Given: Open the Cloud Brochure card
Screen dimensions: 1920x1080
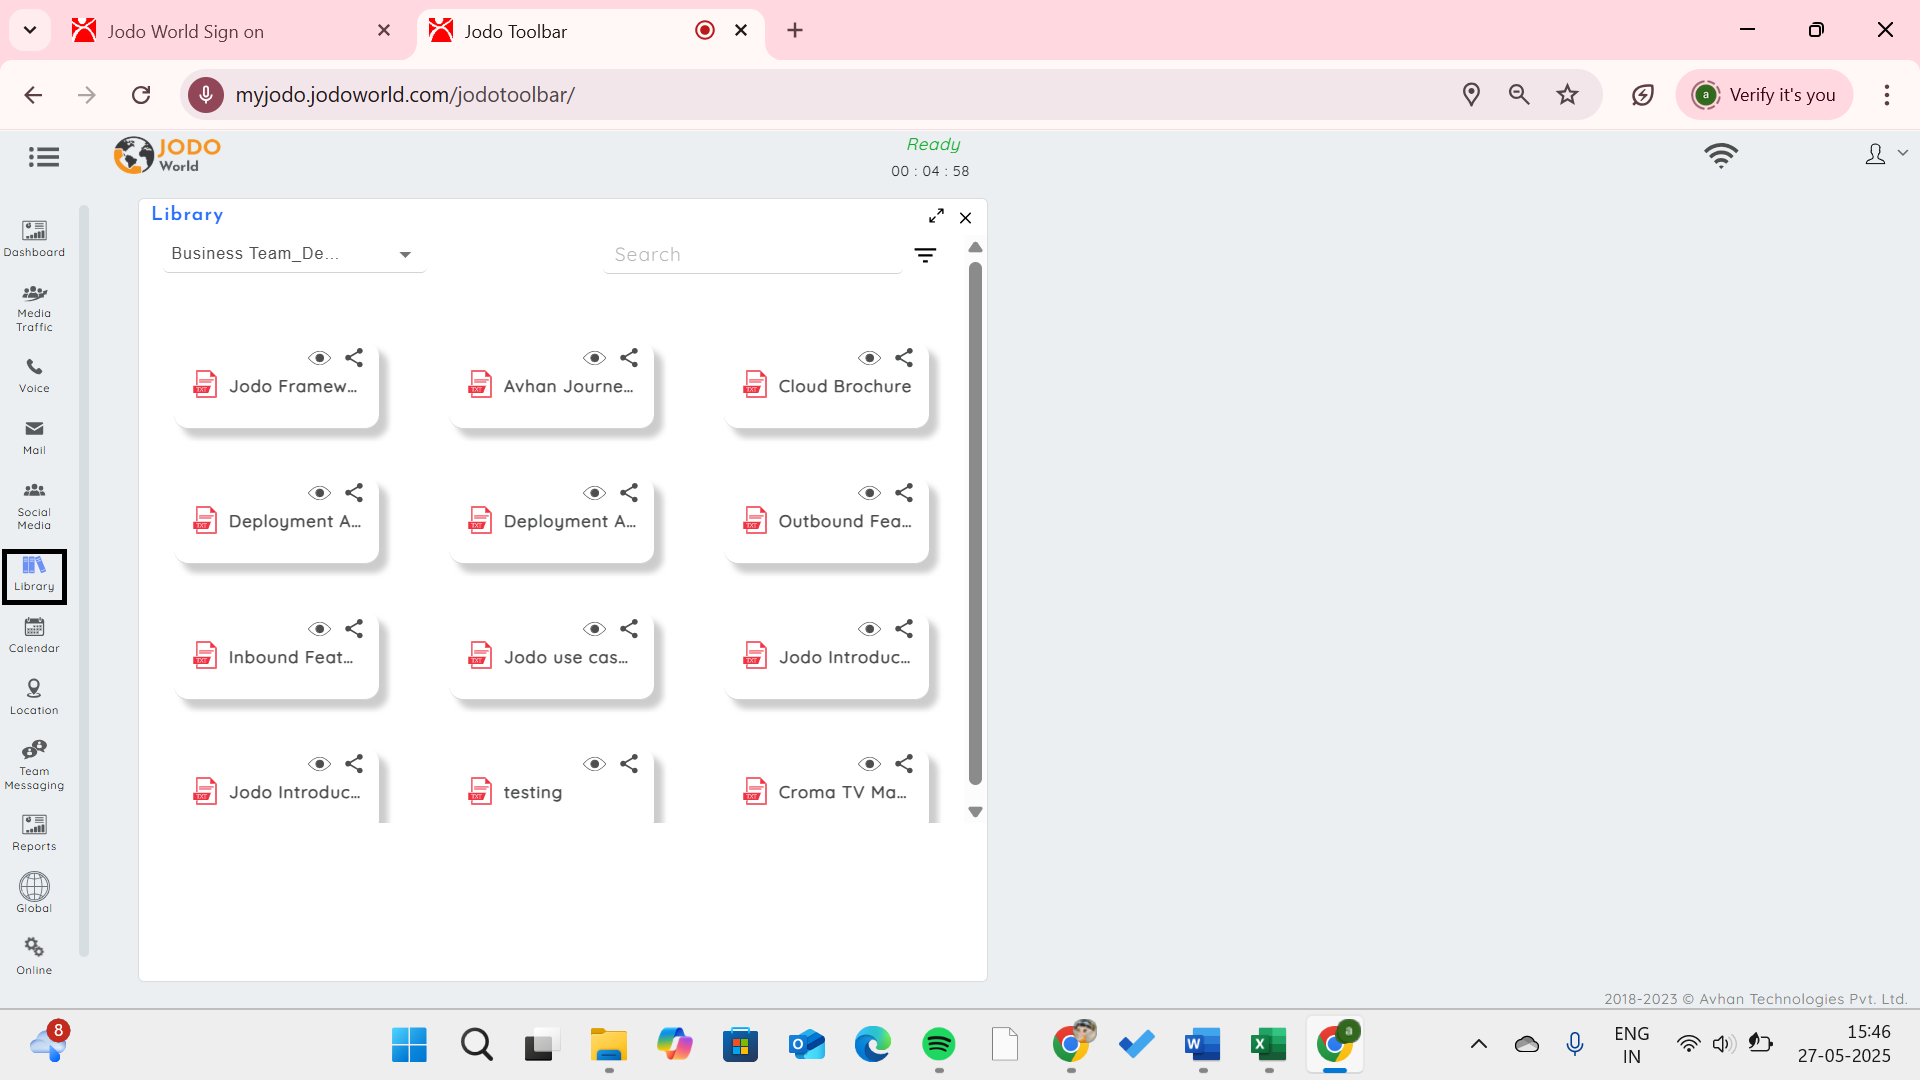Looking at the screenshot, I should click(827, 386).
